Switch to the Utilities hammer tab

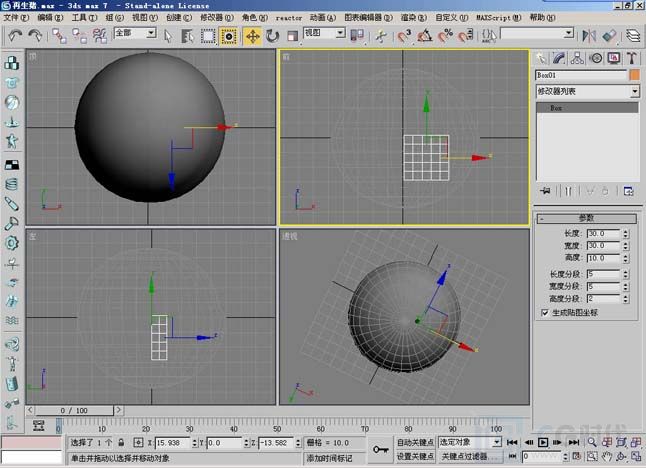pos(632,58)
